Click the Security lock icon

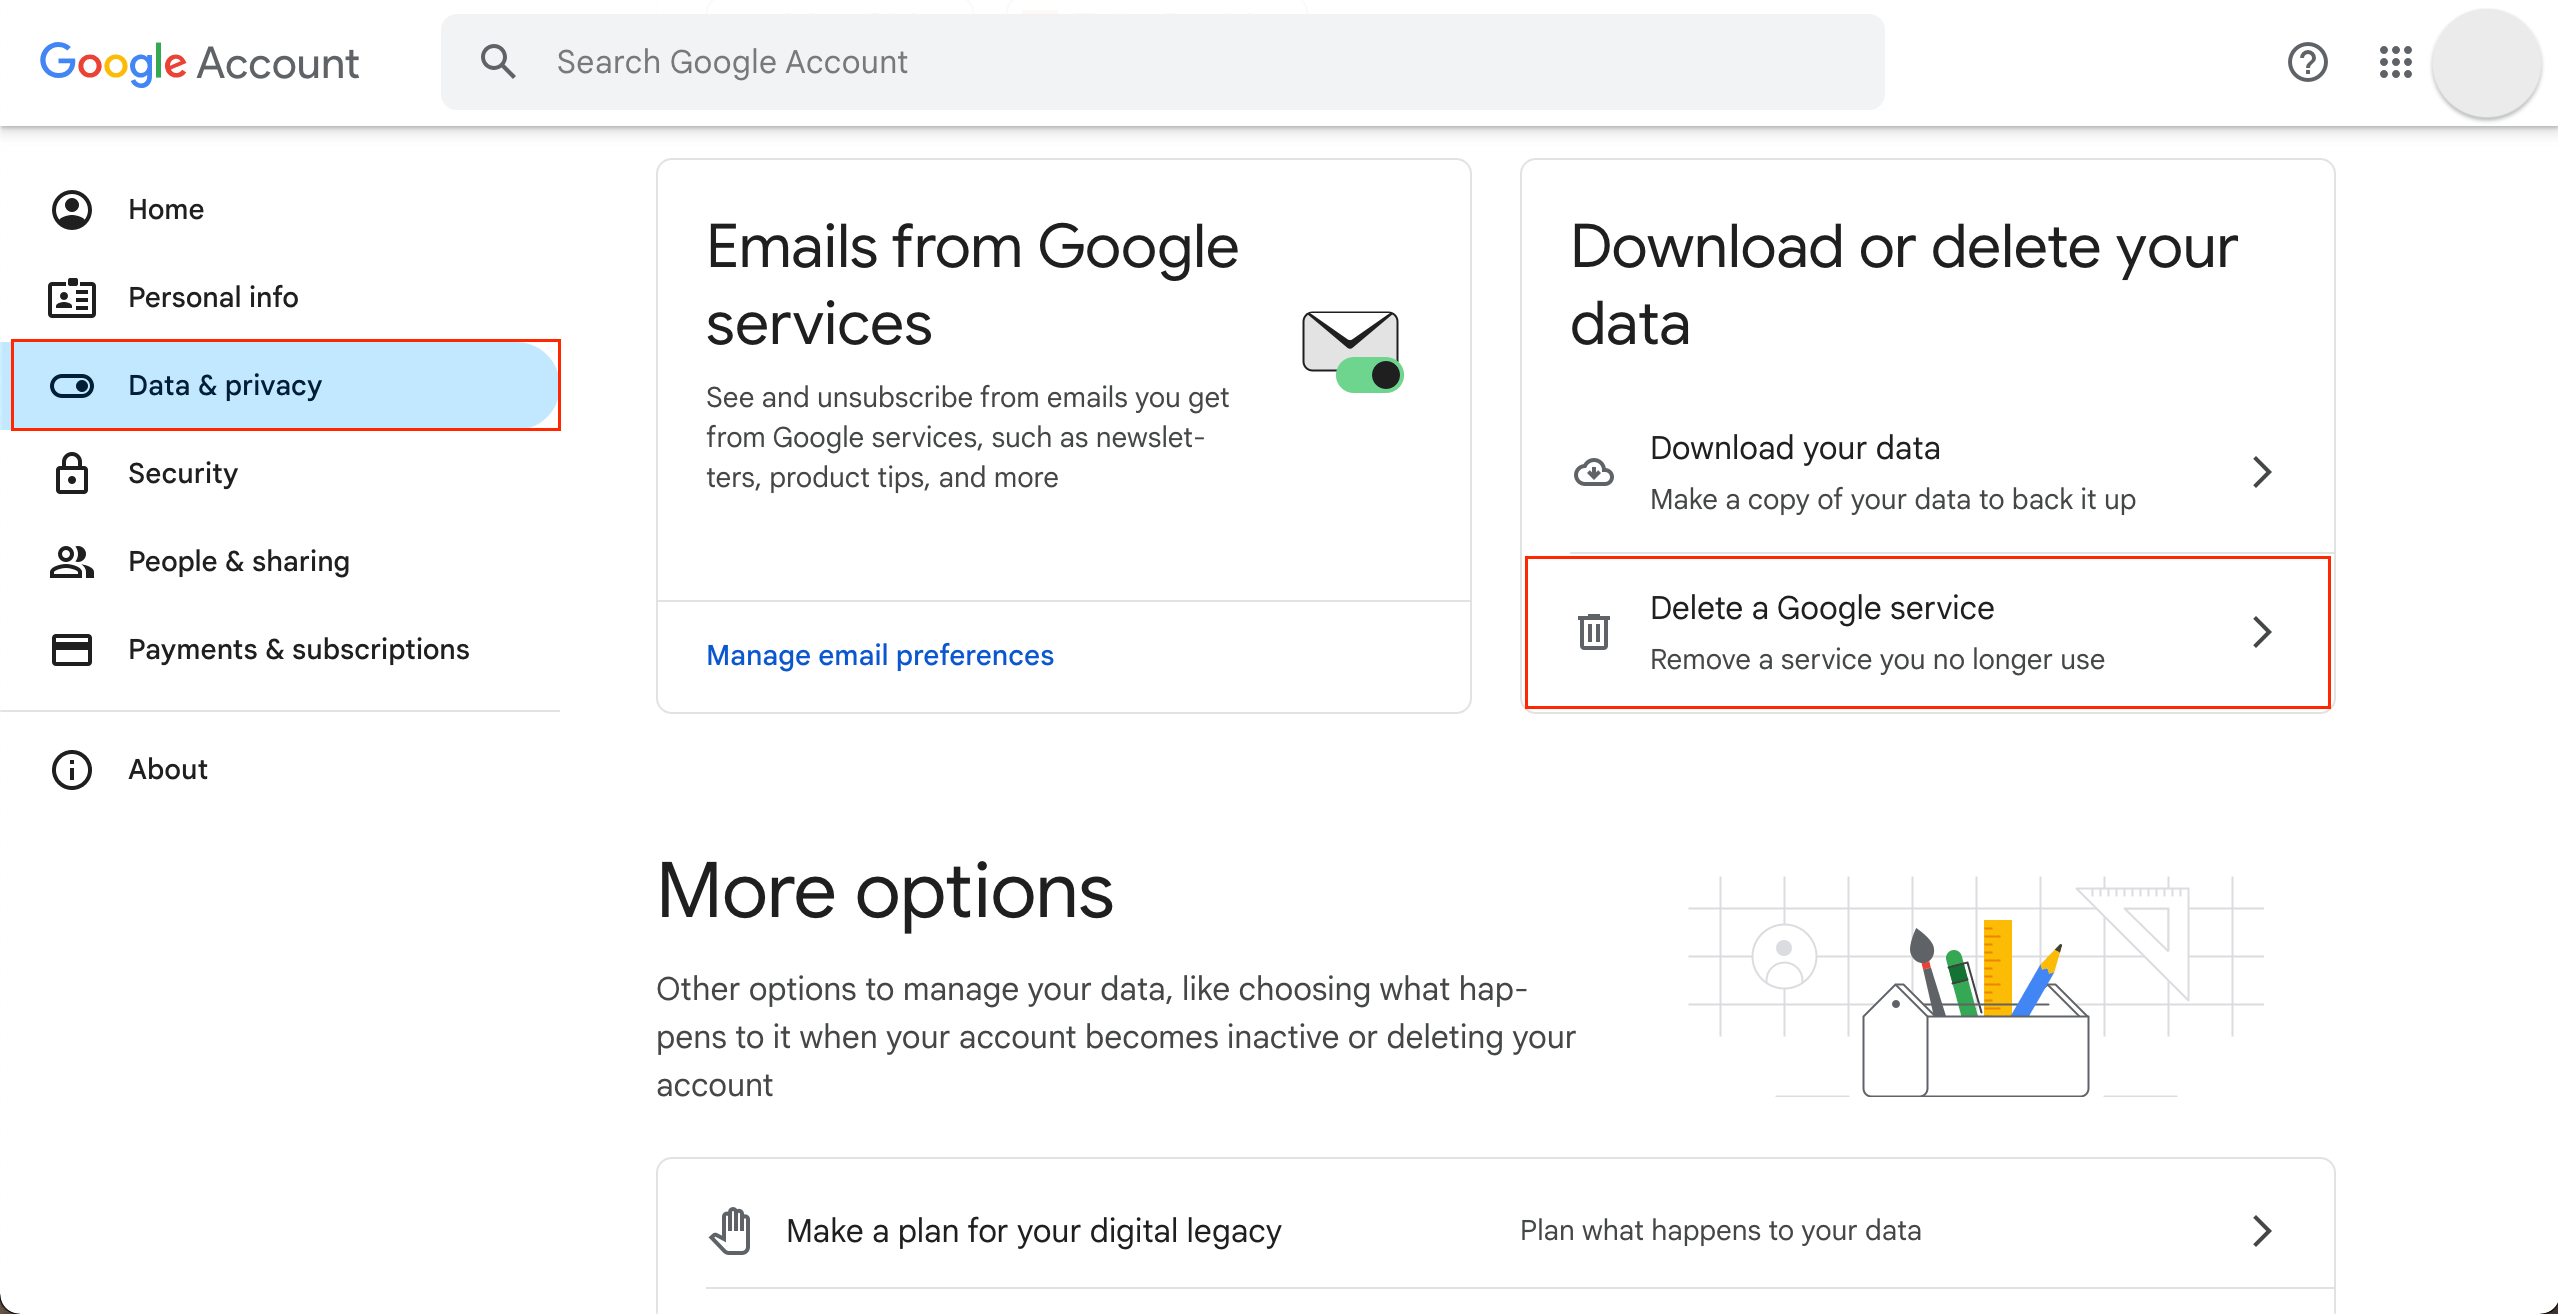pos(70,474)
